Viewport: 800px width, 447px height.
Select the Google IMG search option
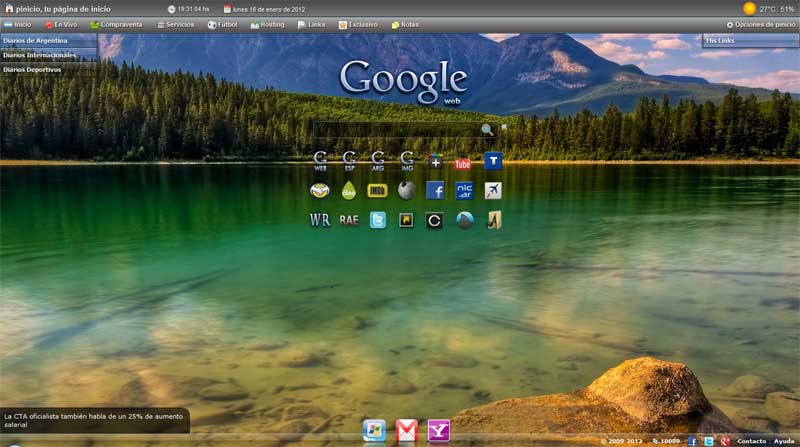coord(407,160)
